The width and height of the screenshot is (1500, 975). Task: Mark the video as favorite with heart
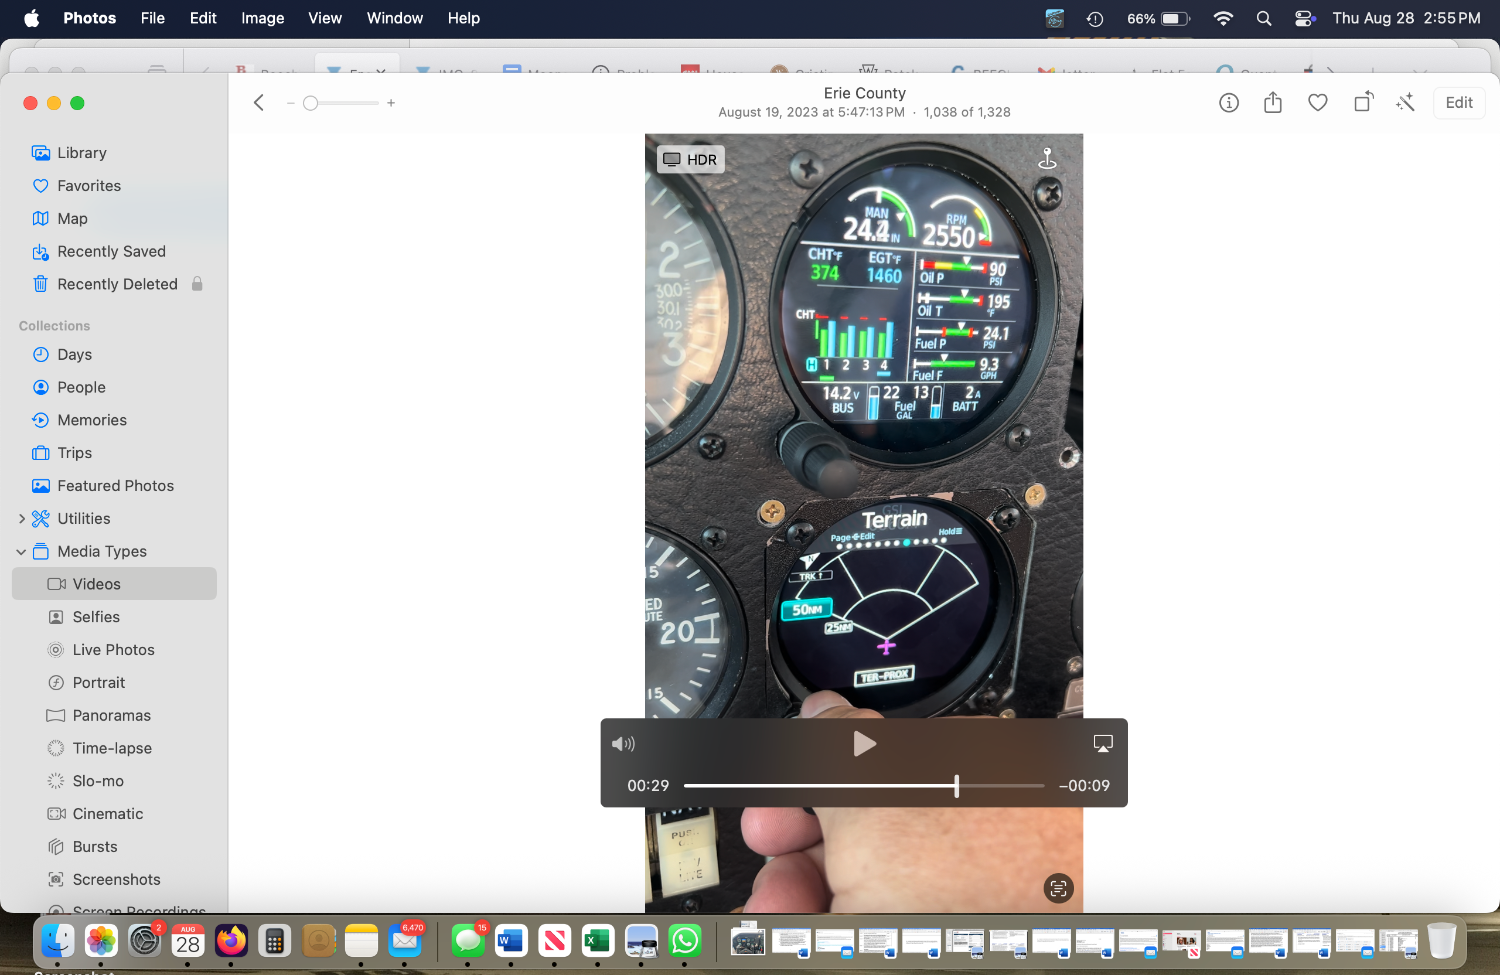[1318, 103]
